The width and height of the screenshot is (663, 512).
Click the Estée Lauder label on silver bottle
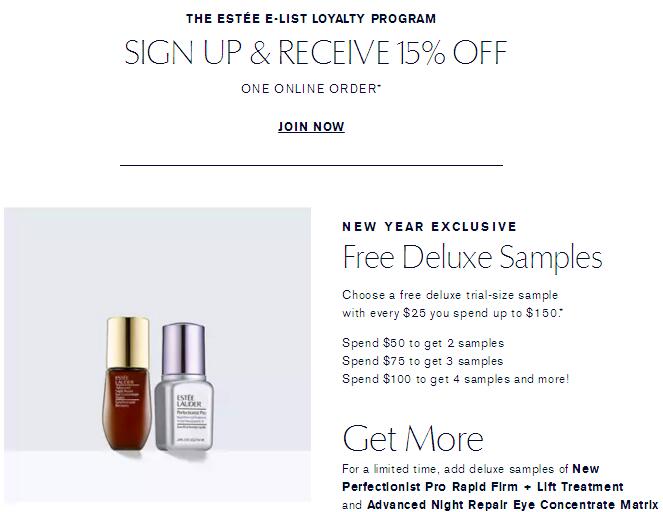click(x=189, y=402)
